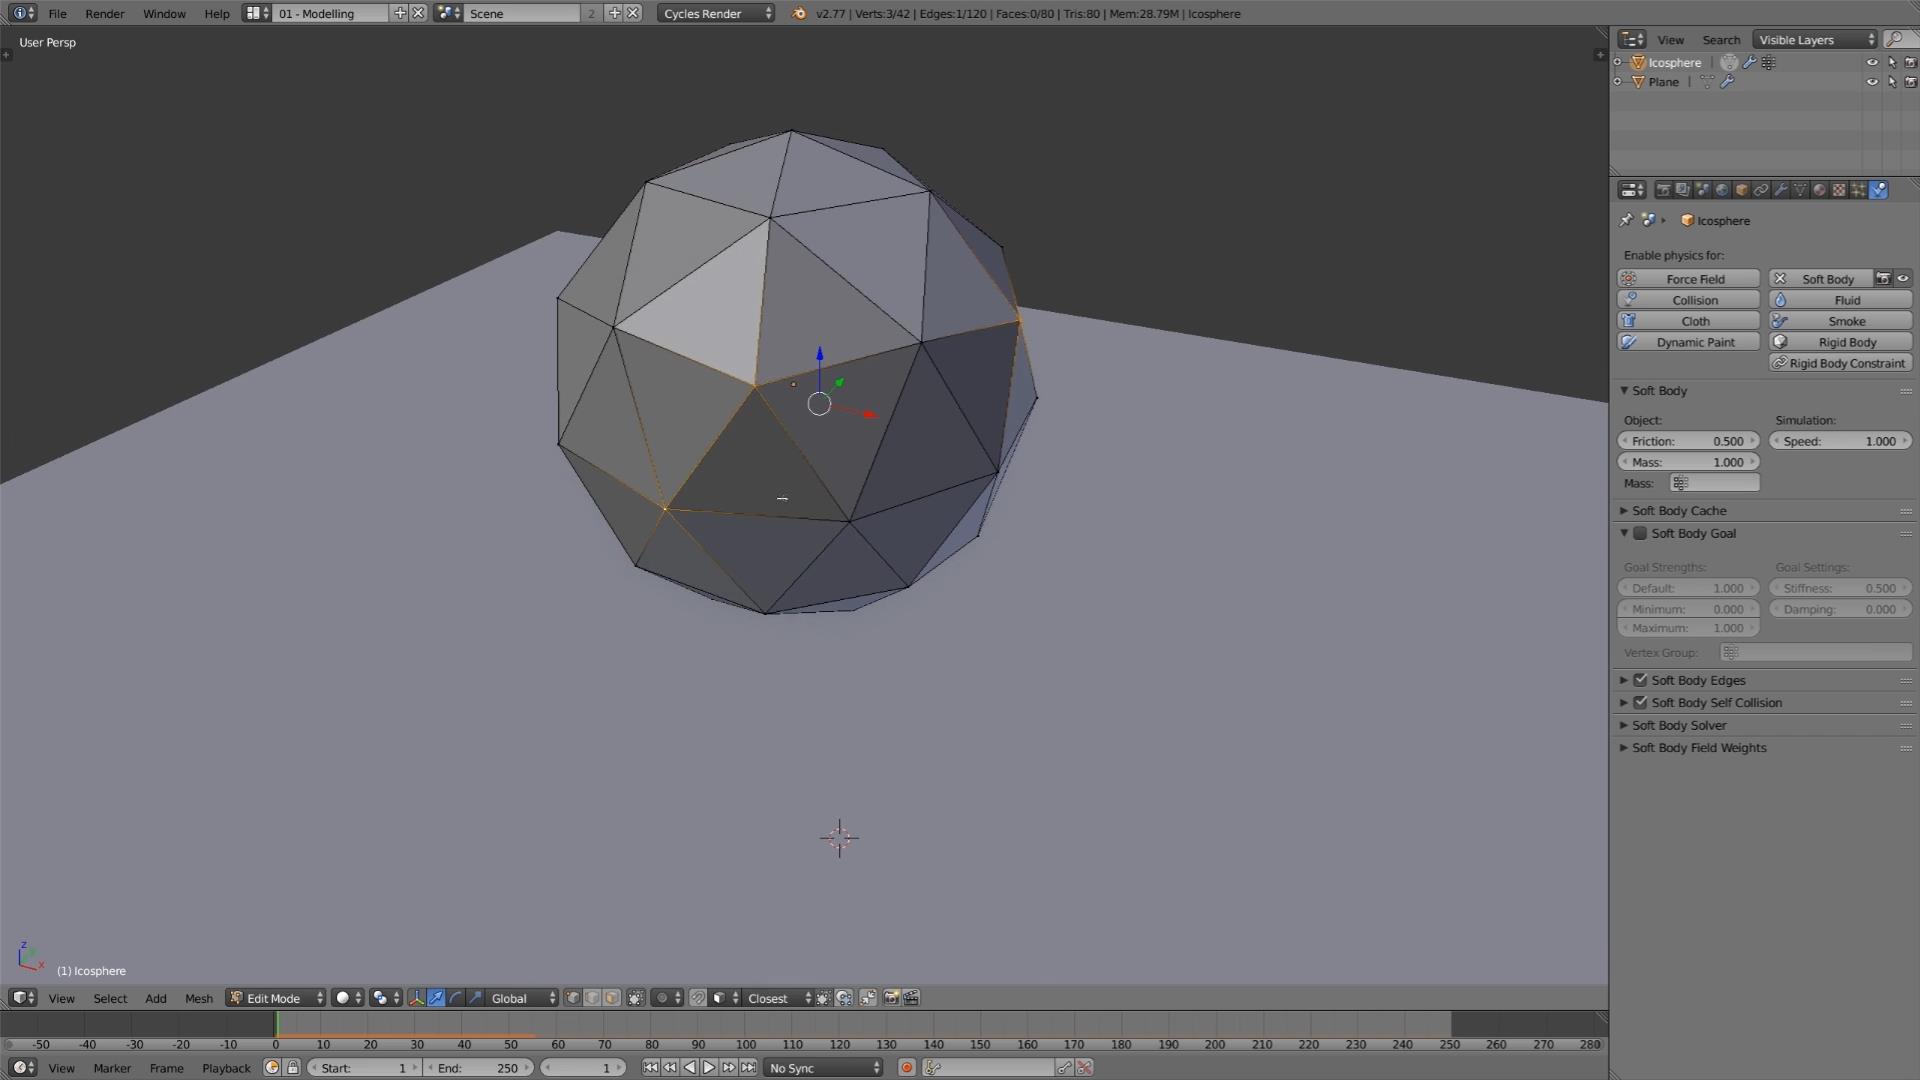Uncheck the Soft Body Edges checkbox
Image resolution: width=1920 pixels, height=1080 pixels.
click(1640, 680)
